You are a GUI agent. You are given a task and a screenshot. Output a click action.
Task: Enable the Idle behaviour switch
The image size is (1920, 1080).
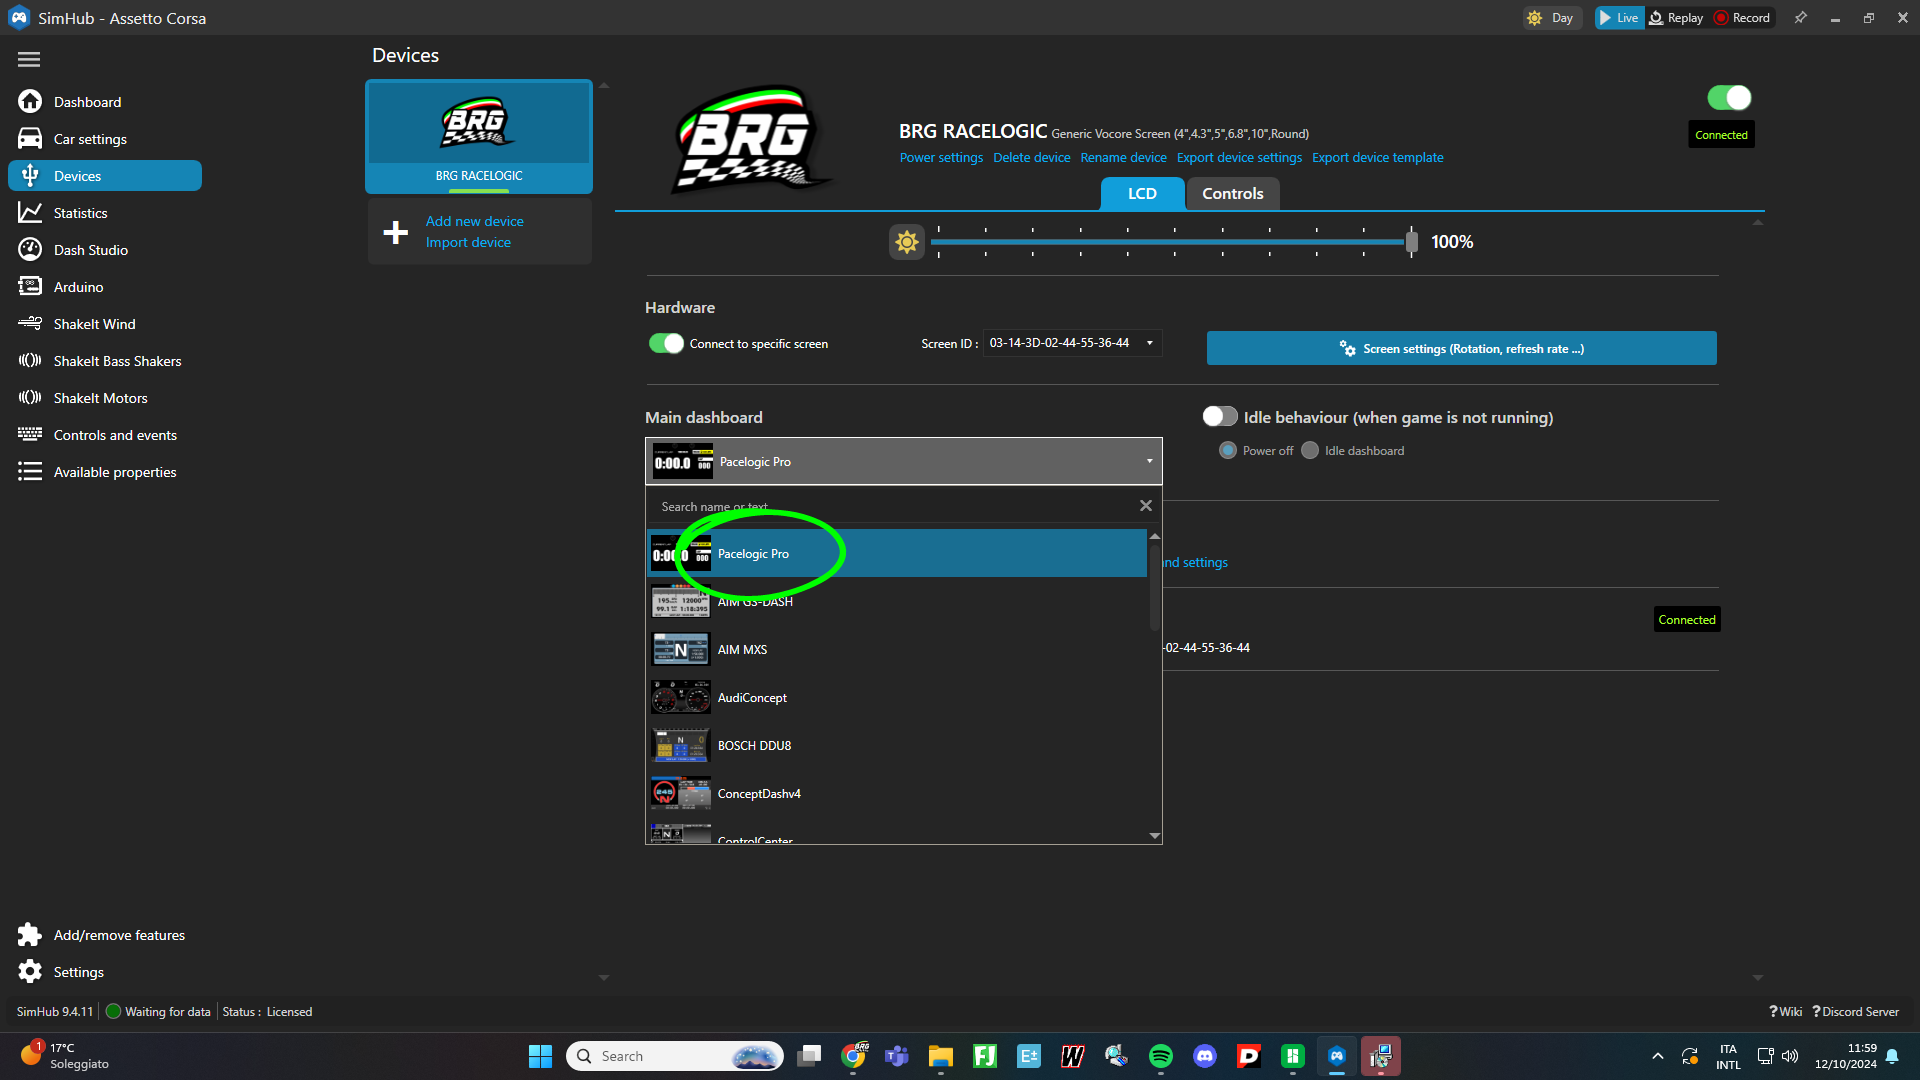click(x=1220, y=417)
